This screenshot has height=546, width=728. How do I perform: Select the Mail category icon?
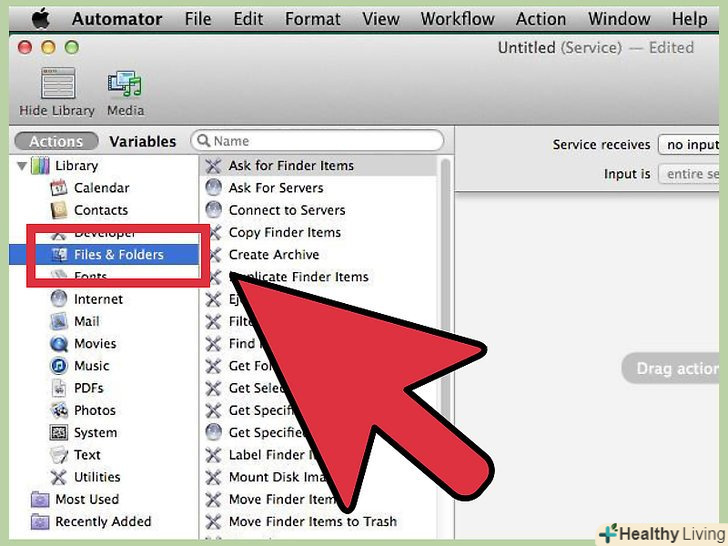[58, 321]
